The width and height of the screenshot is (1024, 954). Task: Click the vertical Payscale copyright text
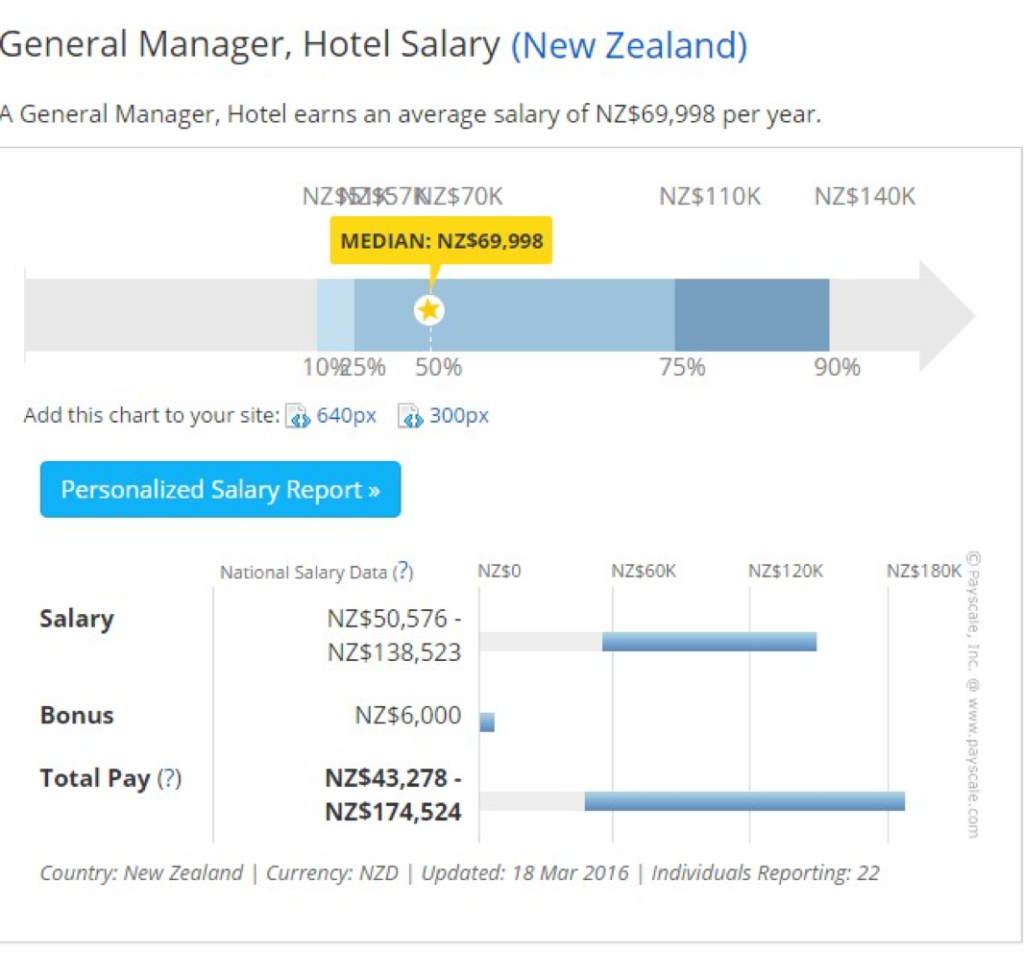pyautogui.click(x=970, y=694)
